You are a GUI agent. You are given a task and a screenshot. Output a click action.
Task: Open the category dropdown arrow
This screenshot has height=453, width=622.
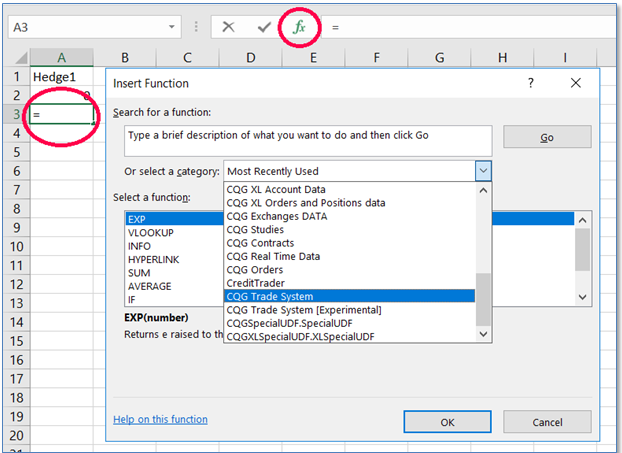point(483,171)
